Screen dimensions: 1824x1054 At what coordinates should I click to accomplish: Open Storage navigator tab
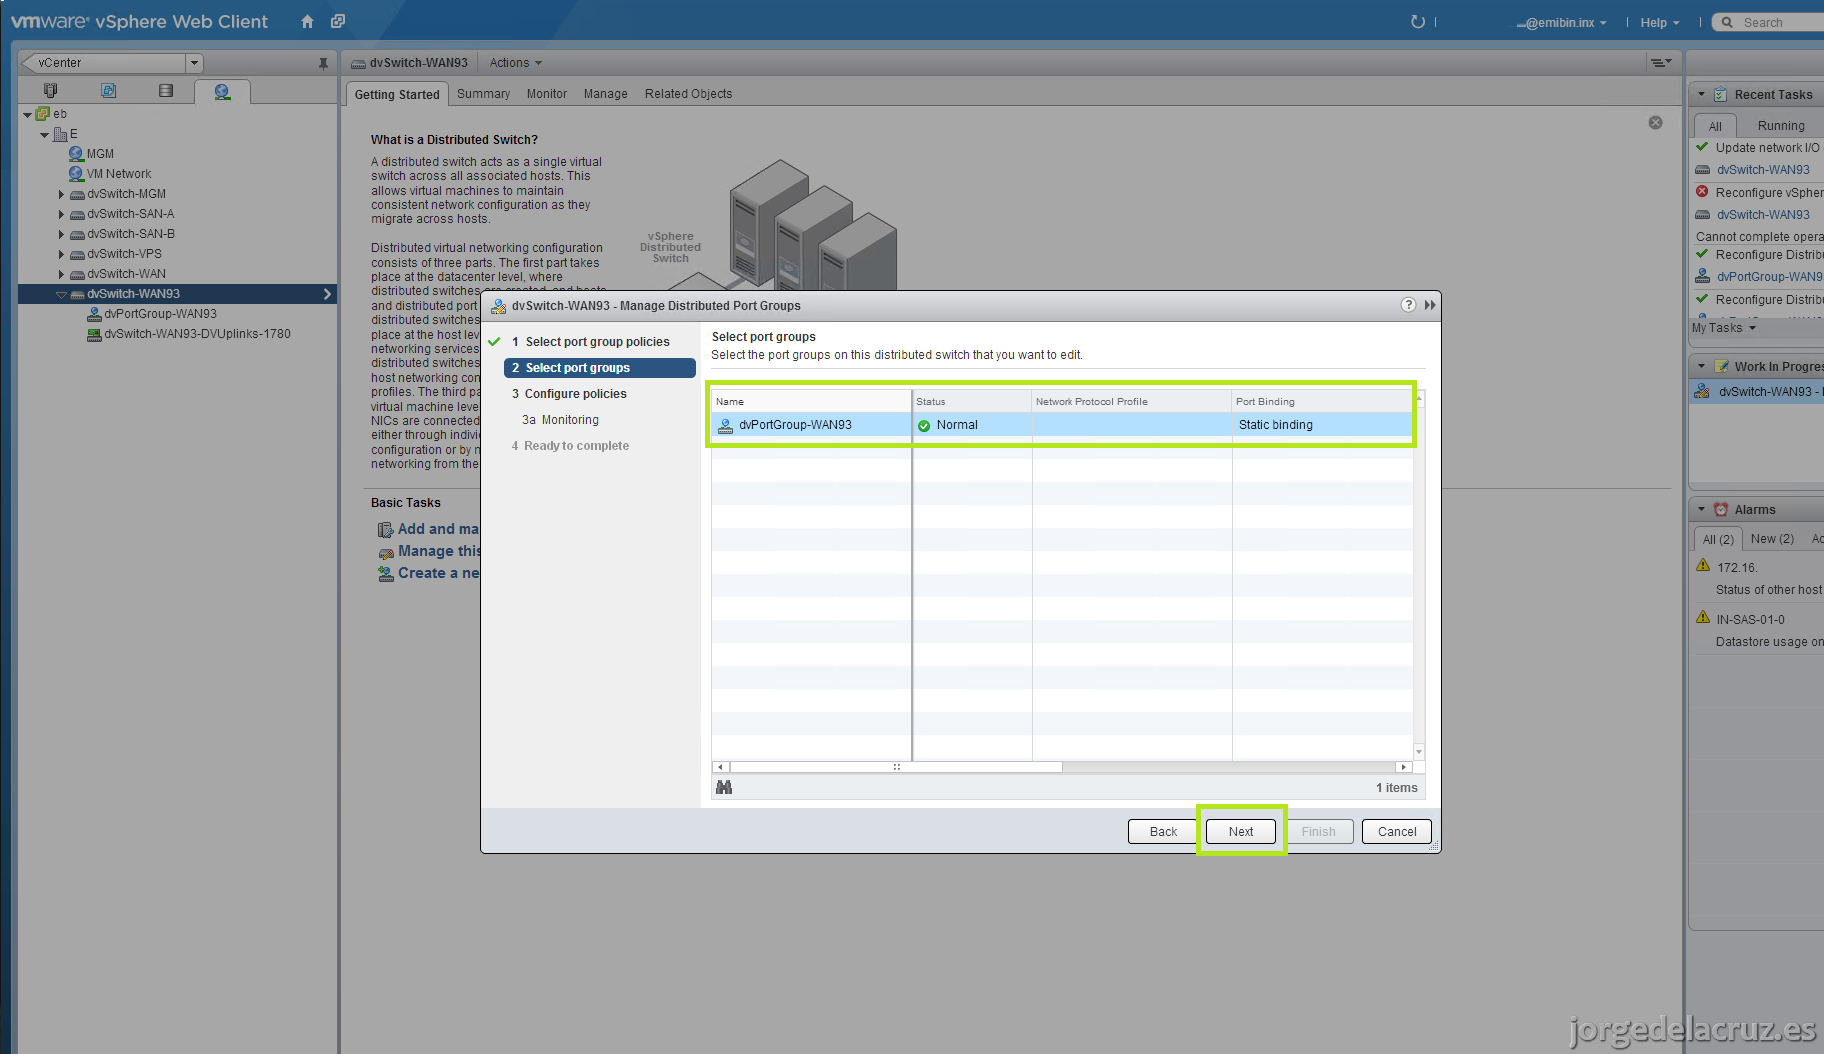[166, 91]
